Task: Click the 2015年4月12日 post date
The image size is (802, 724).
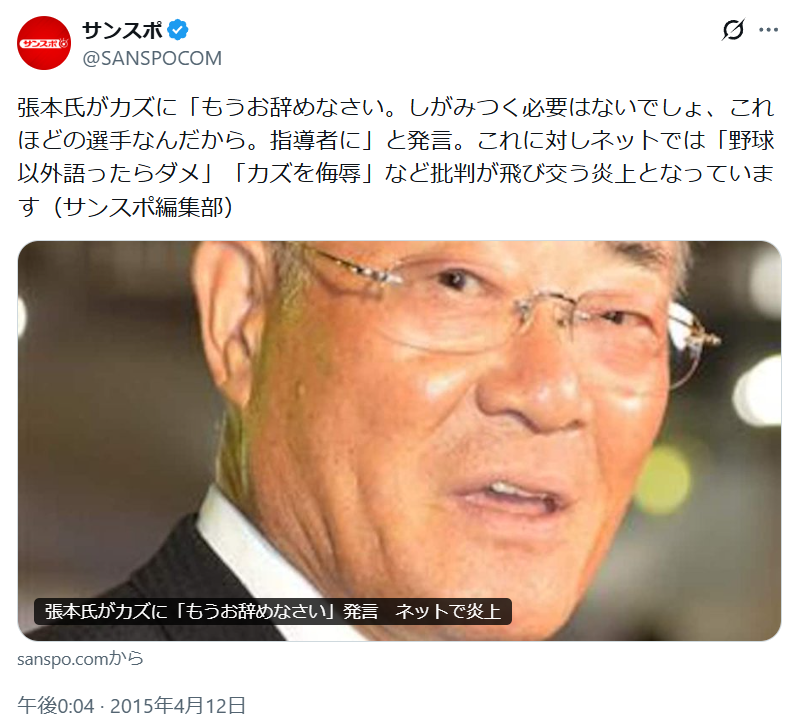Action: pyautogui.click(x=178, y=706)
